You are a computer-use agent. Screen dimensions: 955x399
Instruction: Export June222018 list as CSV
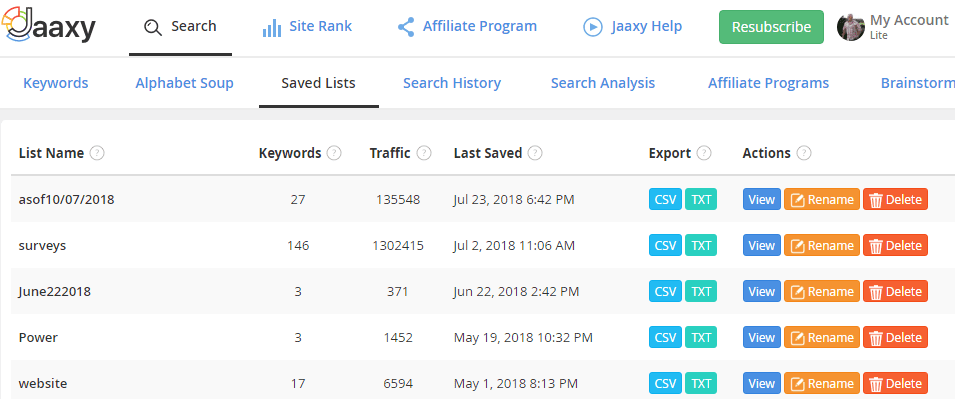[665, 291]
